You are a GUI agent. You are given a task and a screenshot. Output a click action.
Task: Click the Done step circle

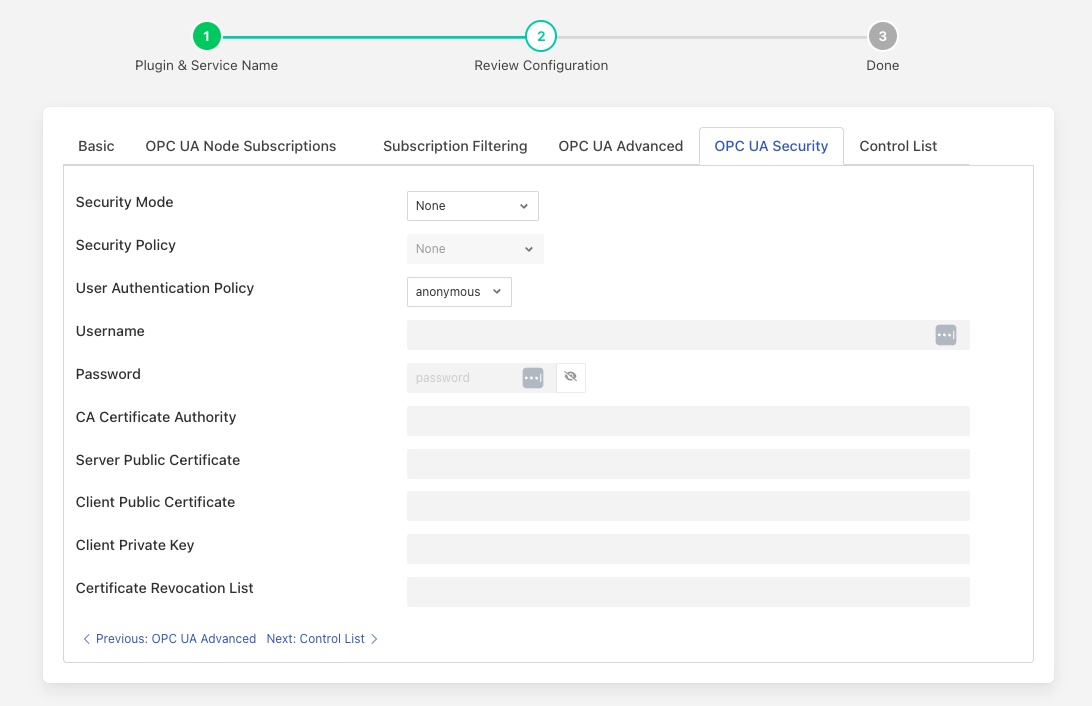pyautogui.click(x=882, y=35)
